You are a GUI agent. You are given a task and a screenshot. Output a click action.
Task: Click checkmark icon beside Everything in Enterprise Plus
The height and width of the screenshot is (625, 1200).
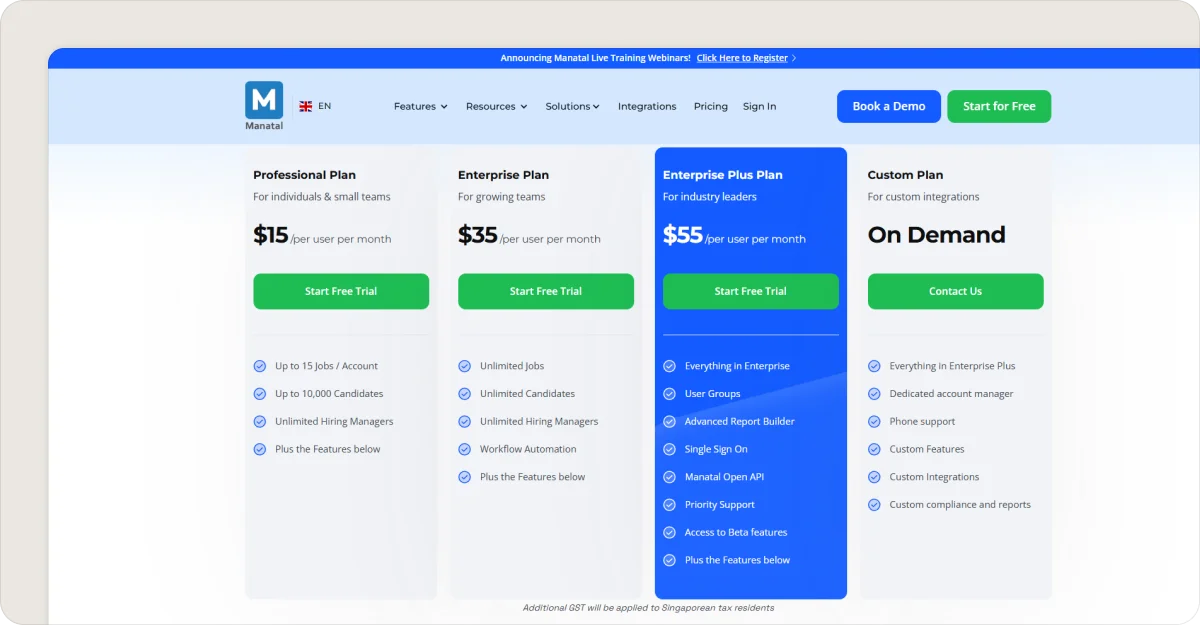(x=874, y=366)
